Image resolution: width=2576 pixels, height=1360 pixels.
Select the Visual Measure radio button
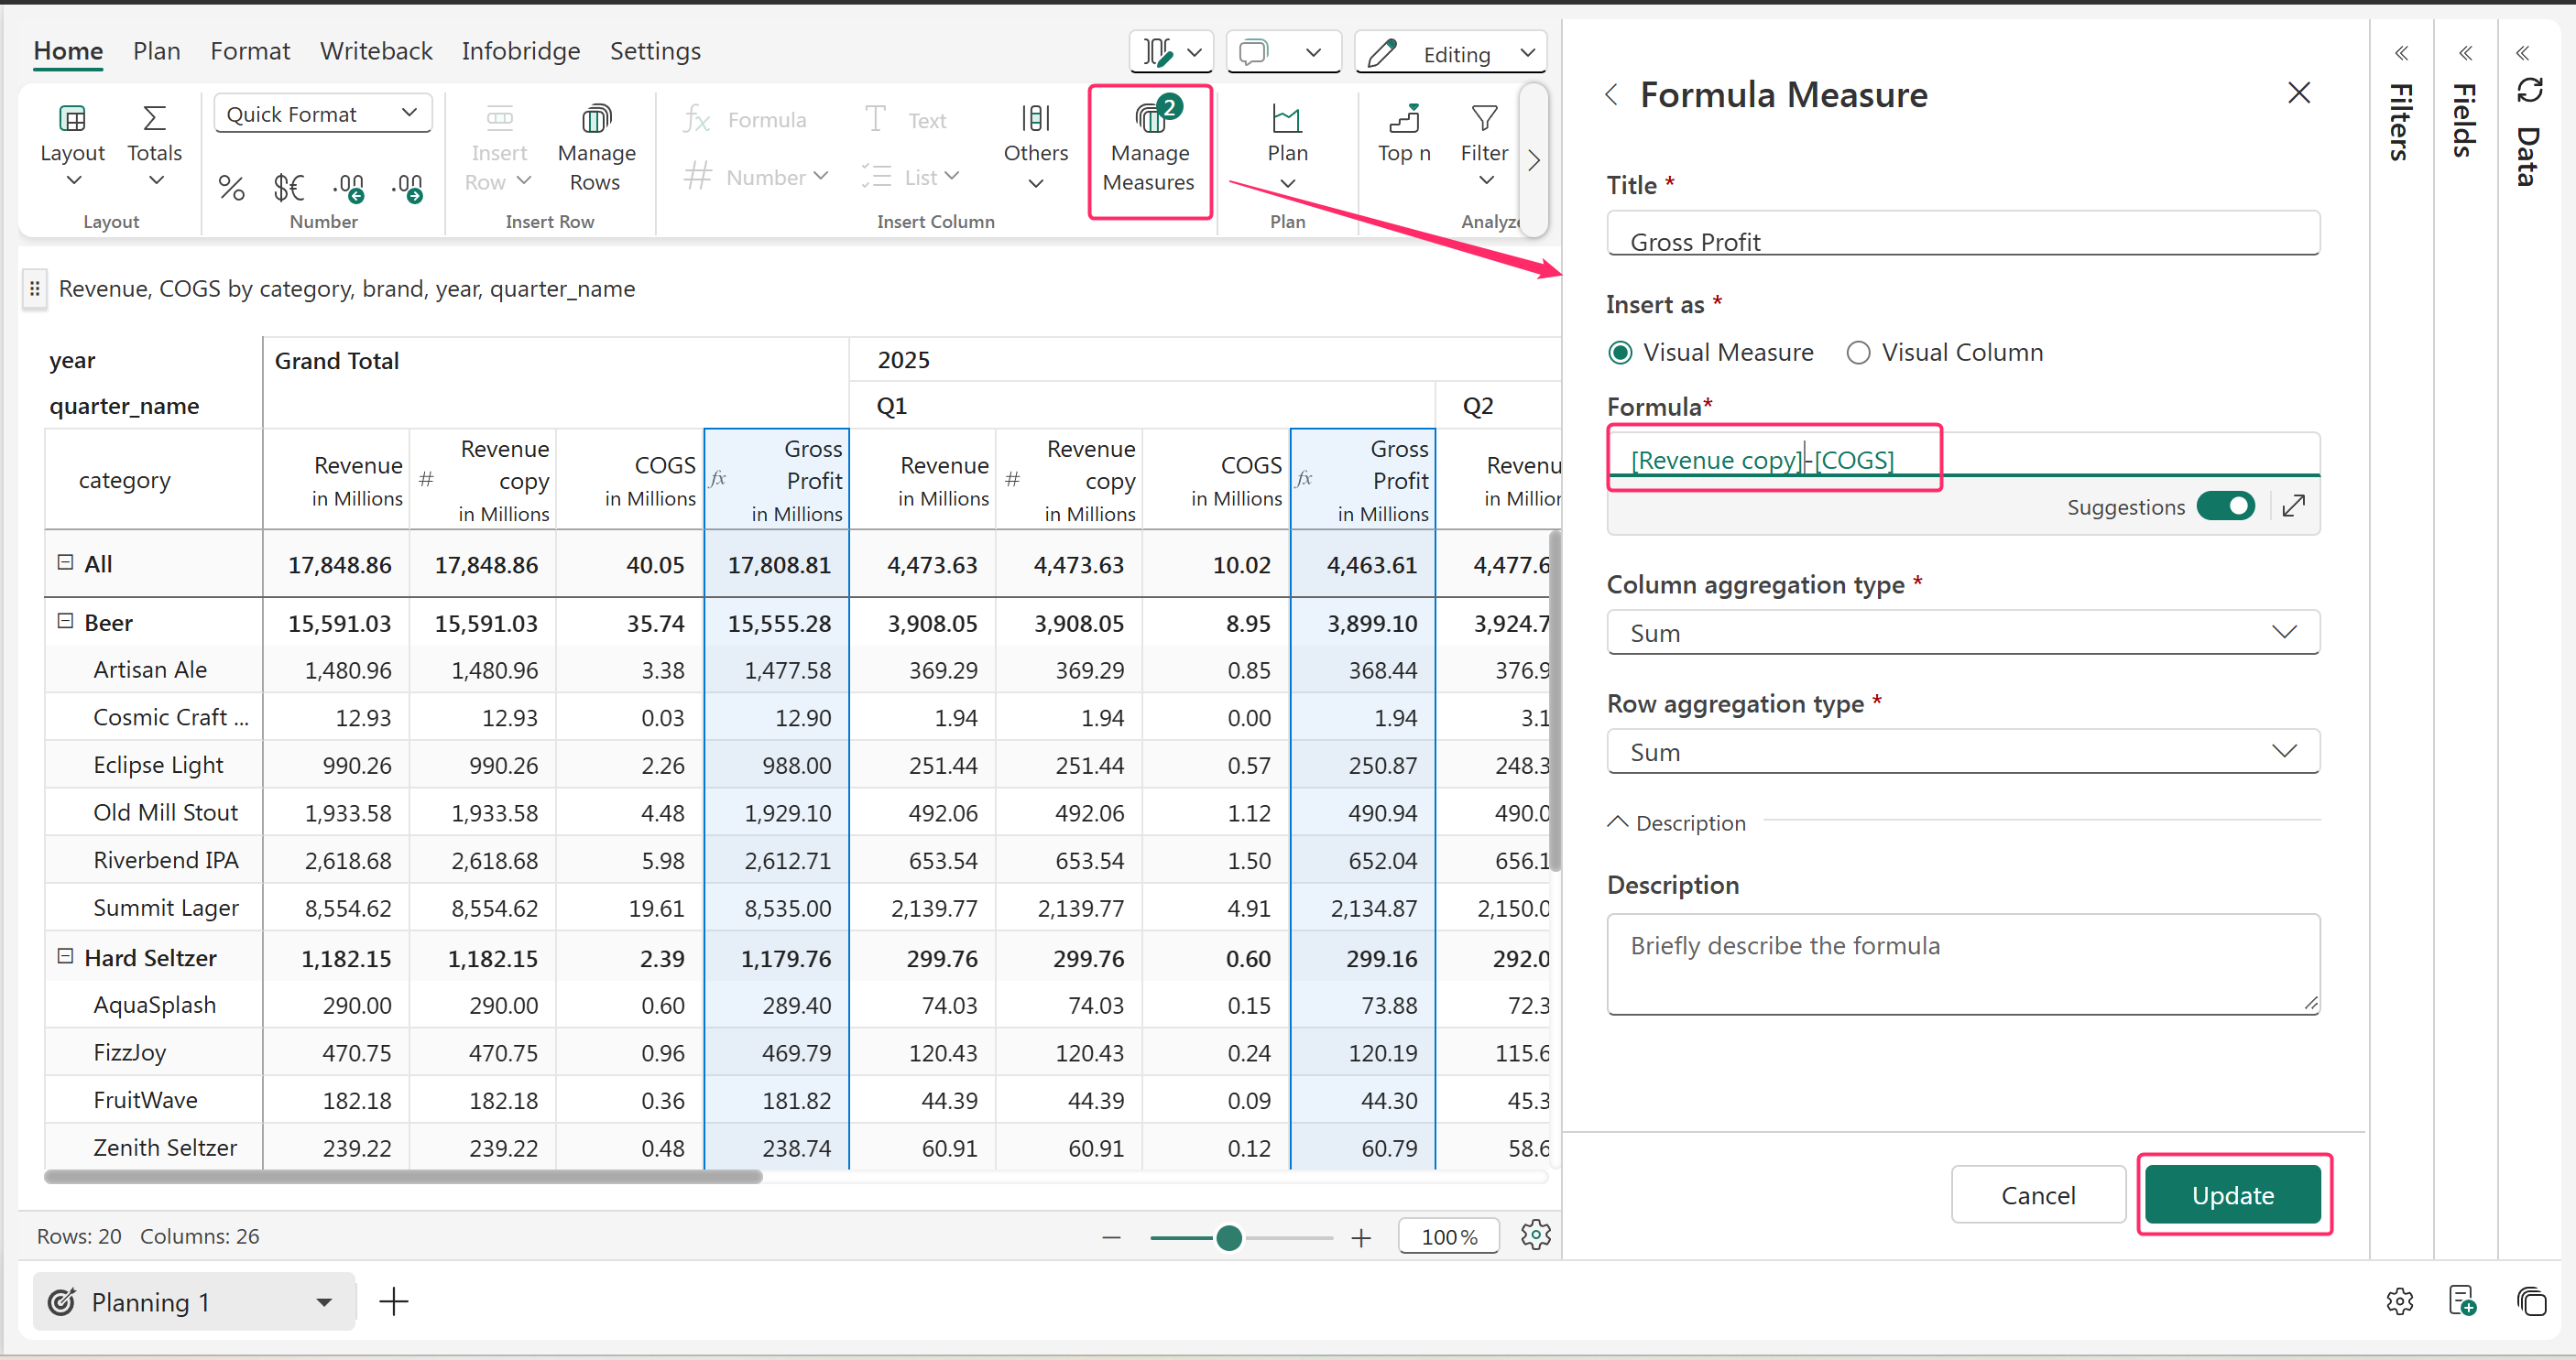[1621, 353]
